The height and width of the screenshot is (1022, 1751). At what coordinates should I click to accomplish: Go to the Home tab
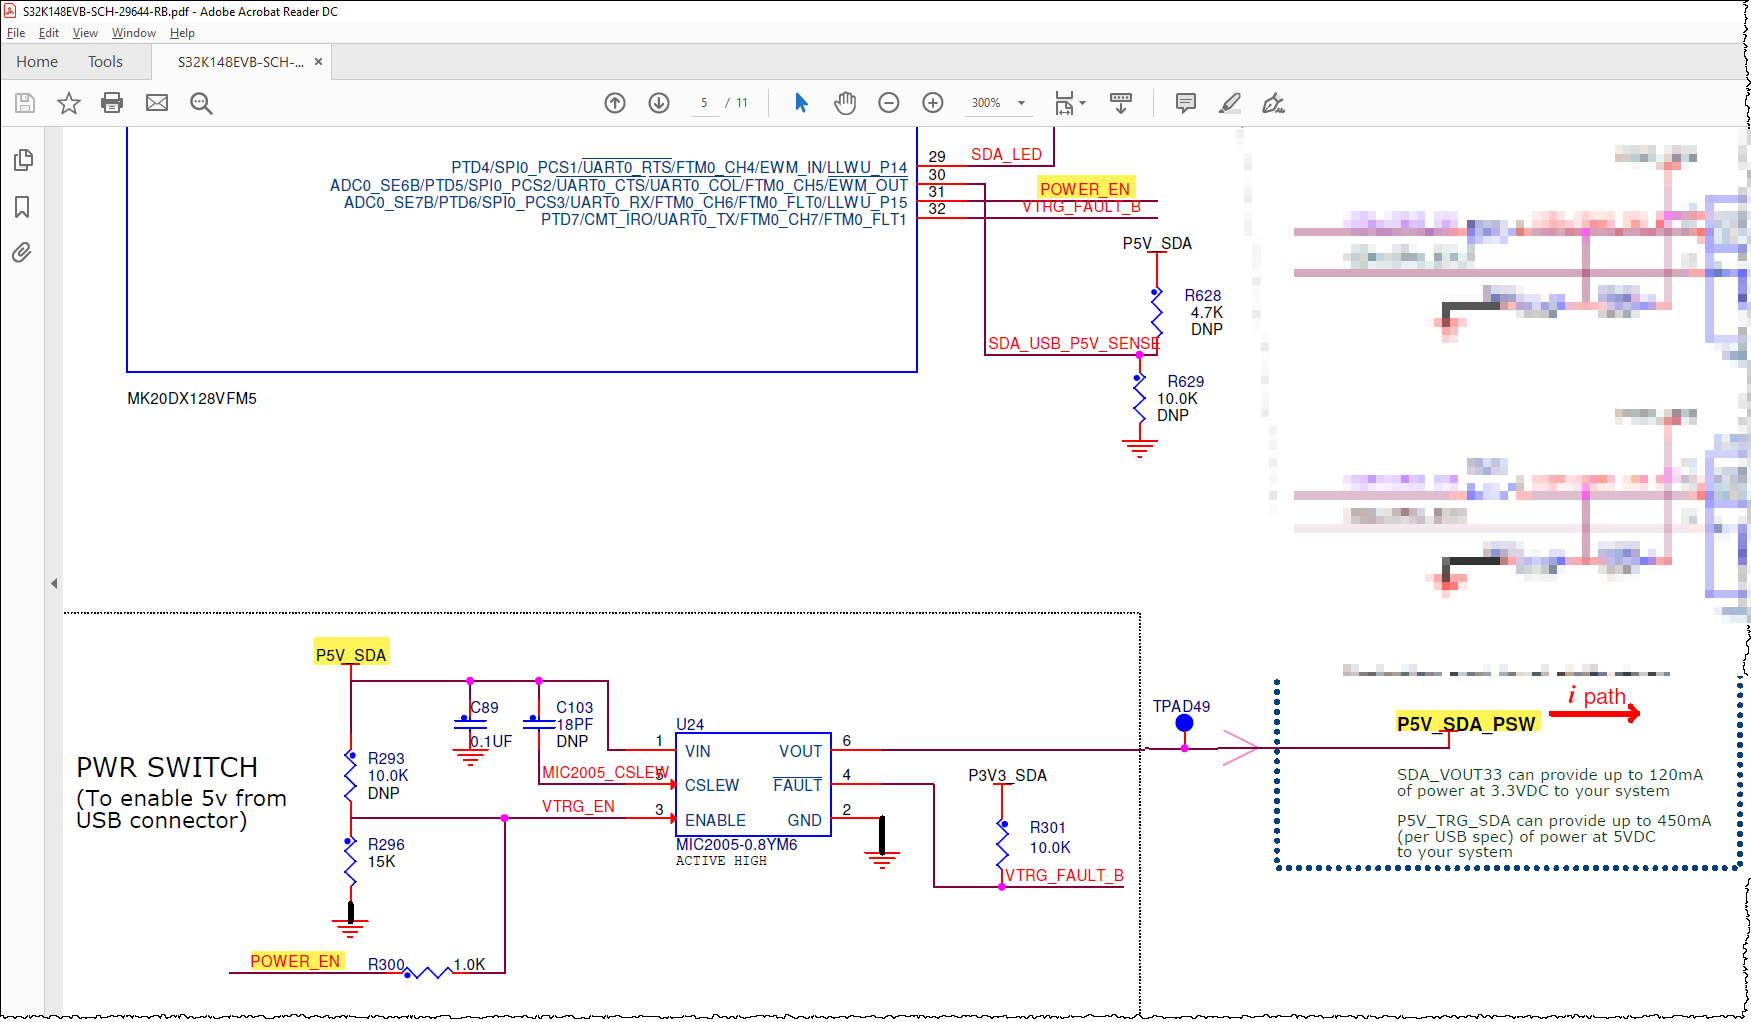pos(37,62)
